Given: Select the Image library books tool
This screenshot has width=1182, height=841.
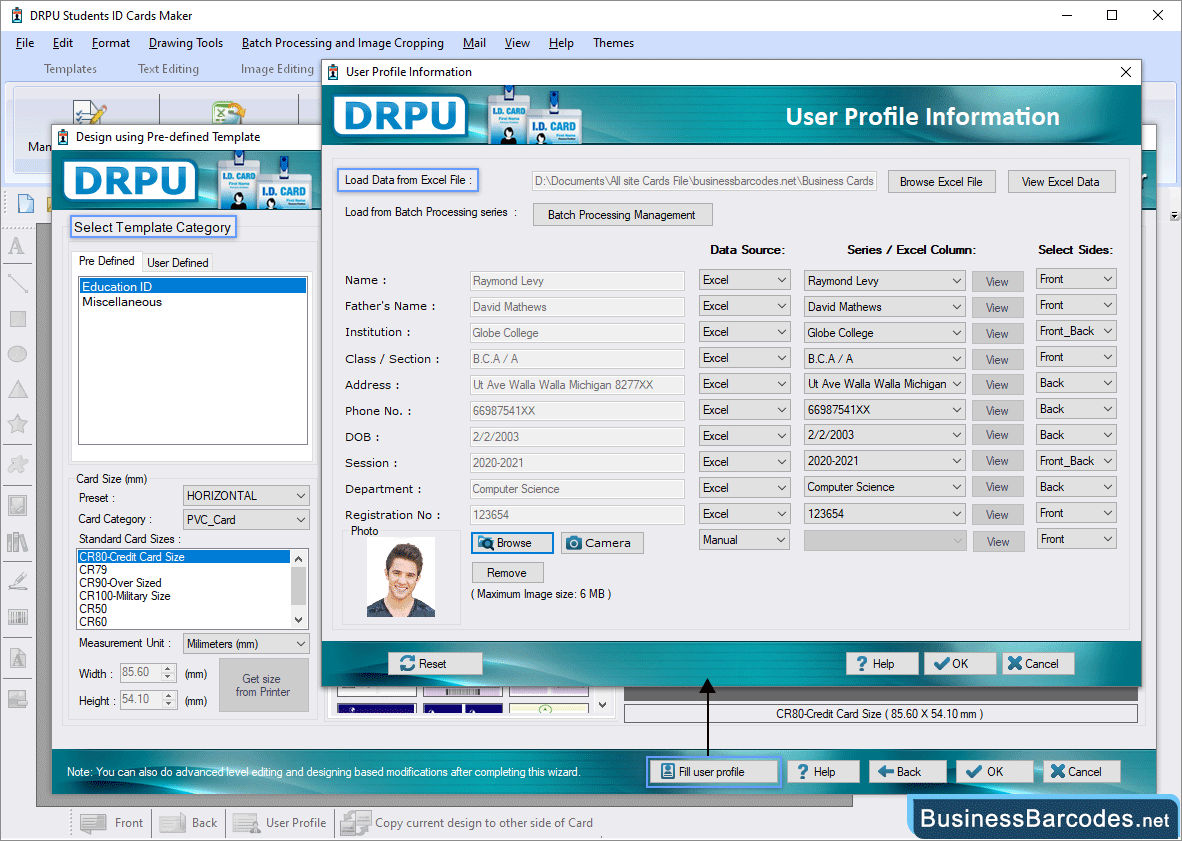Looking at the screenshot, I should 17,541.
